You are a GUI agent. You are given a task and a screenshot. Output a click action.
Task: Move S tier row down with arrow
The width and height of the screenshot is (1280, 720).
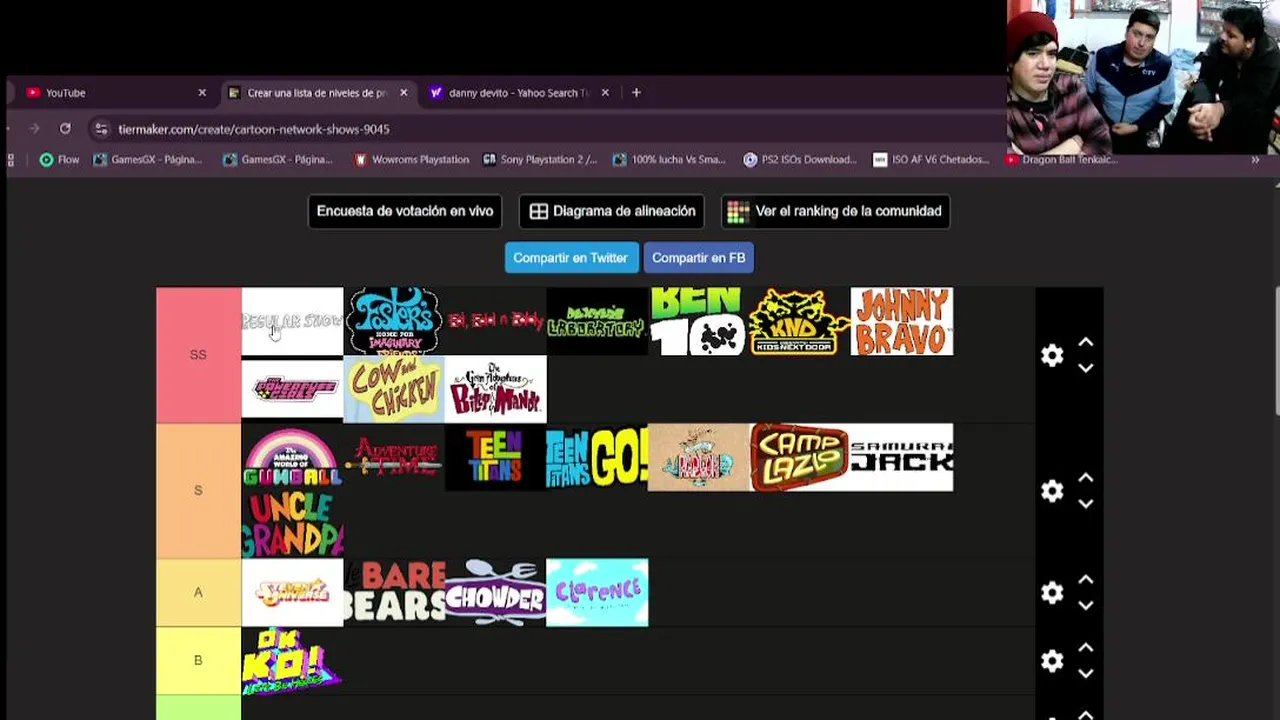[x=1086, y=504]
